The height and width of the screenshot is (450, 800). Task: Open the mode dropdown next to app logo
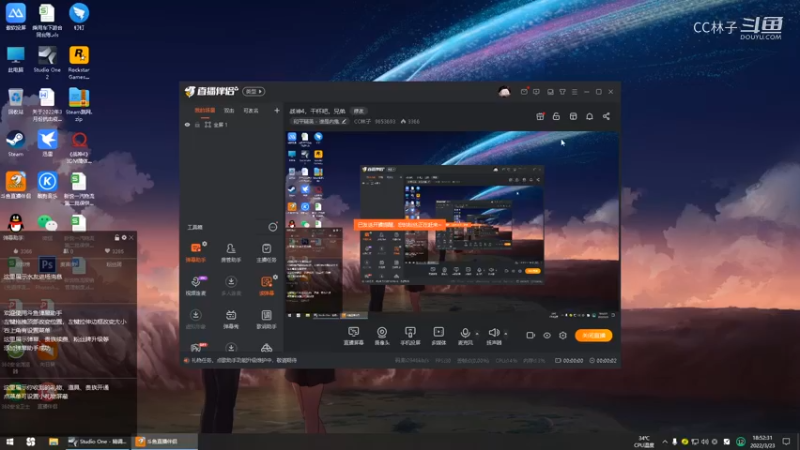[x=254, y=91]
